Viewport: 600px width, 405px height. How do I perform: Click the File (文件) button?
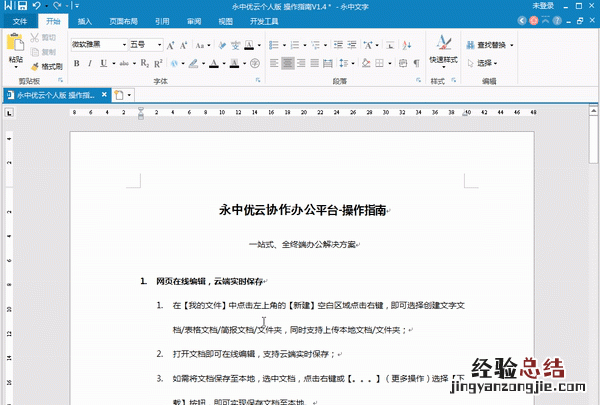20,20
